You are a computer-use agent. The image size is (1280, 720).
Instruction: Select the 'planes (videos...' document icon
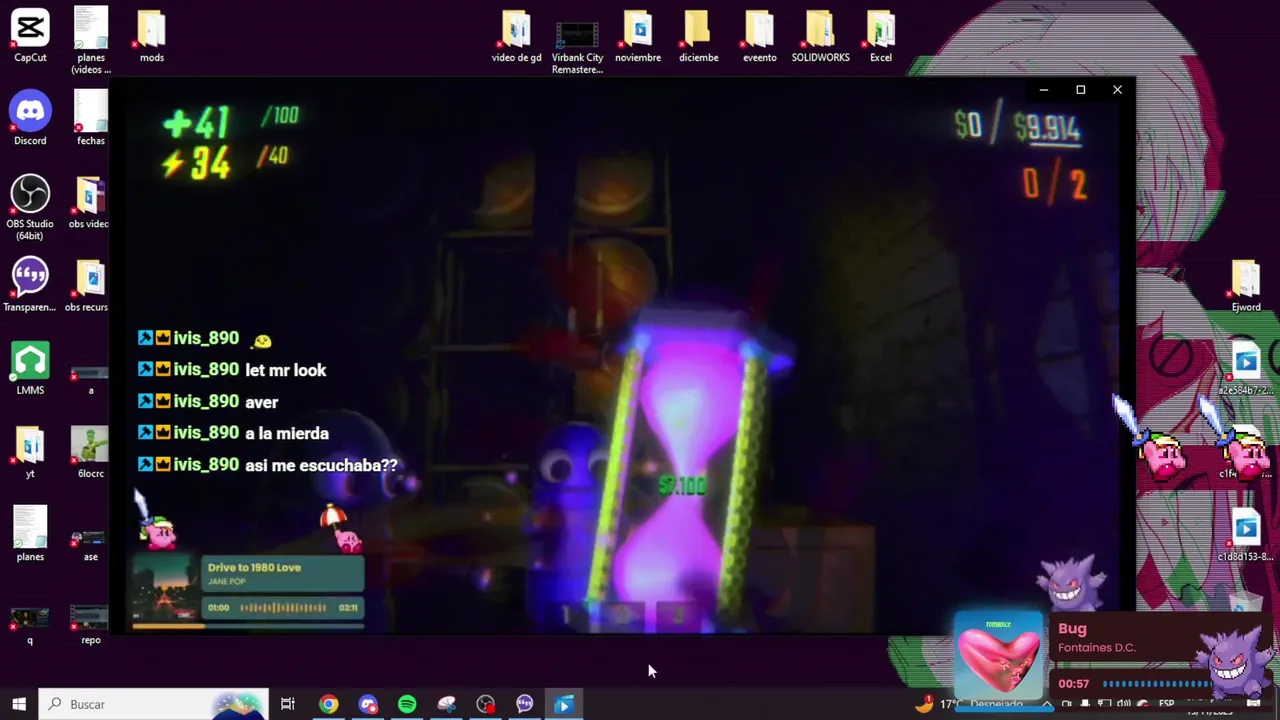click(91, 40)
